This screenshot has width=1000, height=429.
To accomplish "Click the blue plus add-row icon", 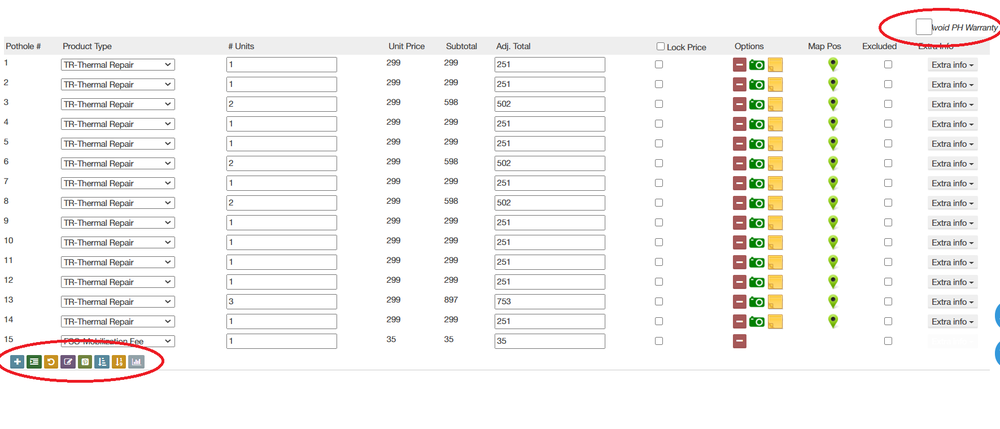I will 17,361.
